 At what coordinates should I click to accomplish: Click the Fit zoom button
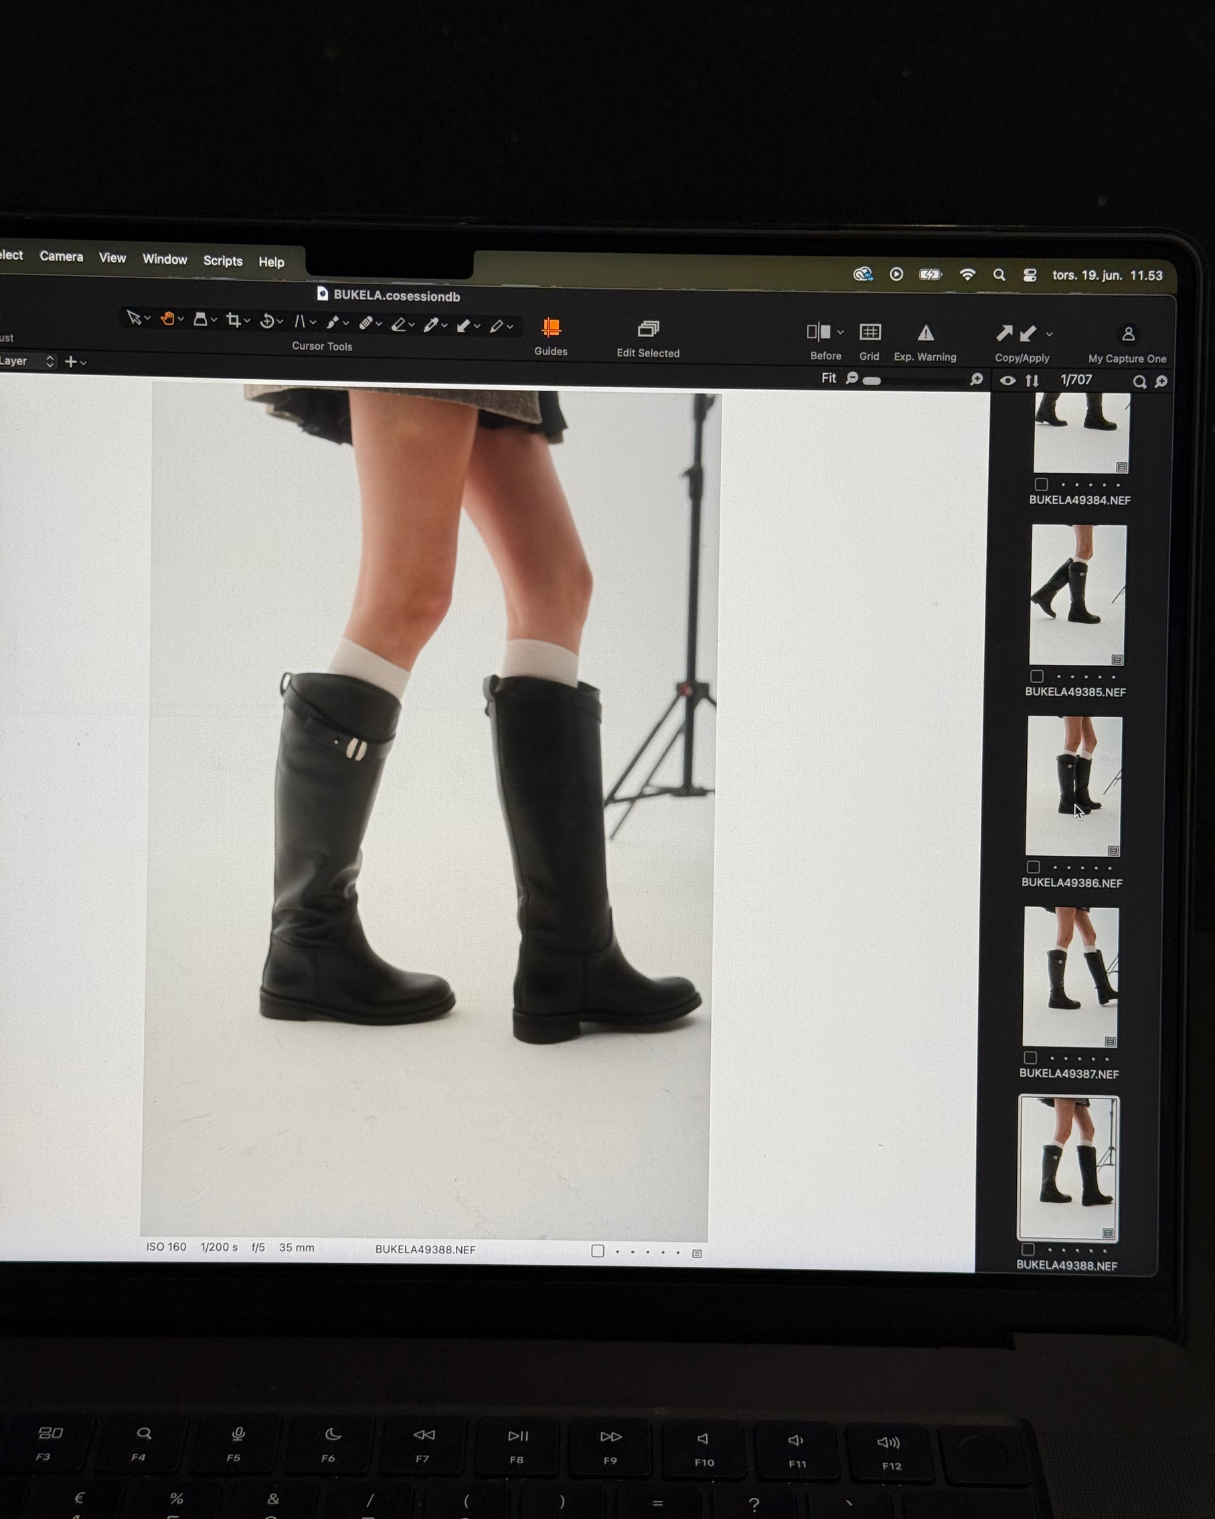tap(828, 378)
